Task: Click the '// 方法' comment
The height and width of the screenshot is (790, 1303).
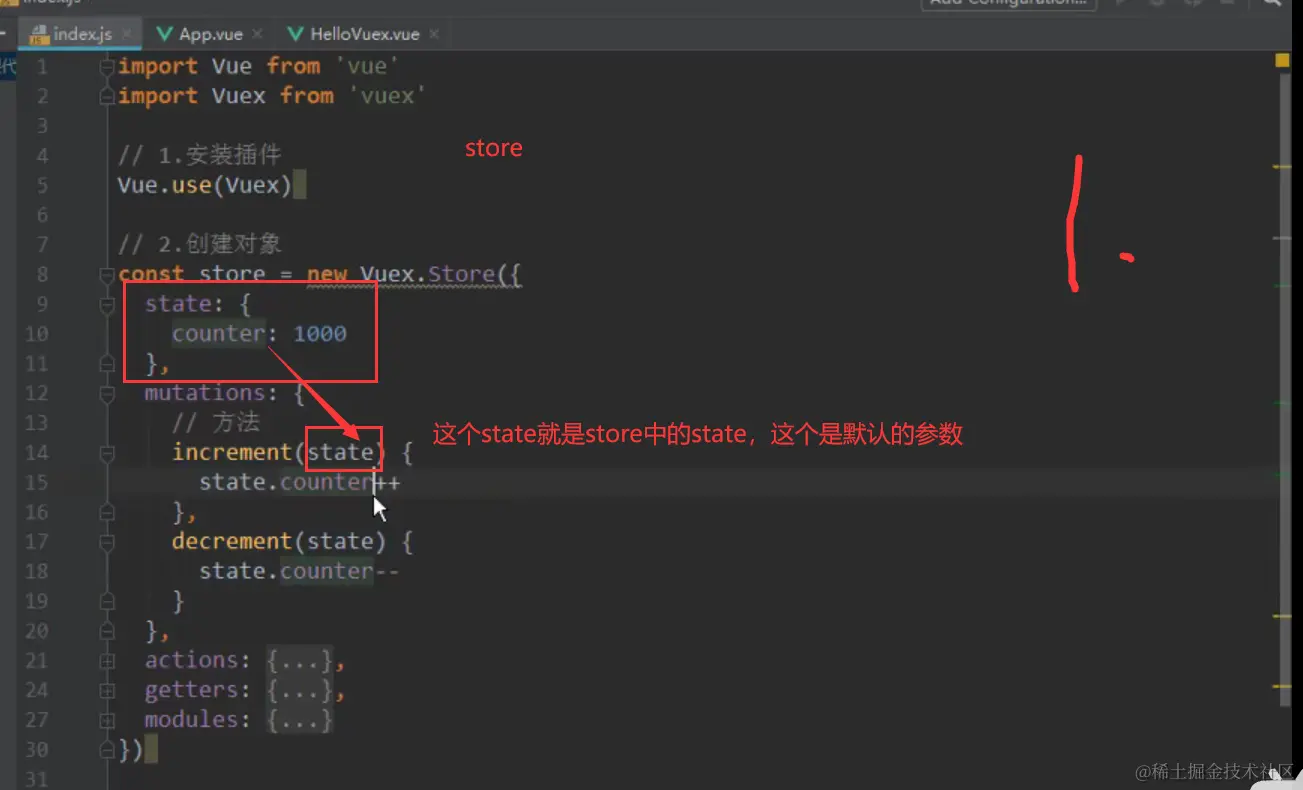Action: point(215,423)
